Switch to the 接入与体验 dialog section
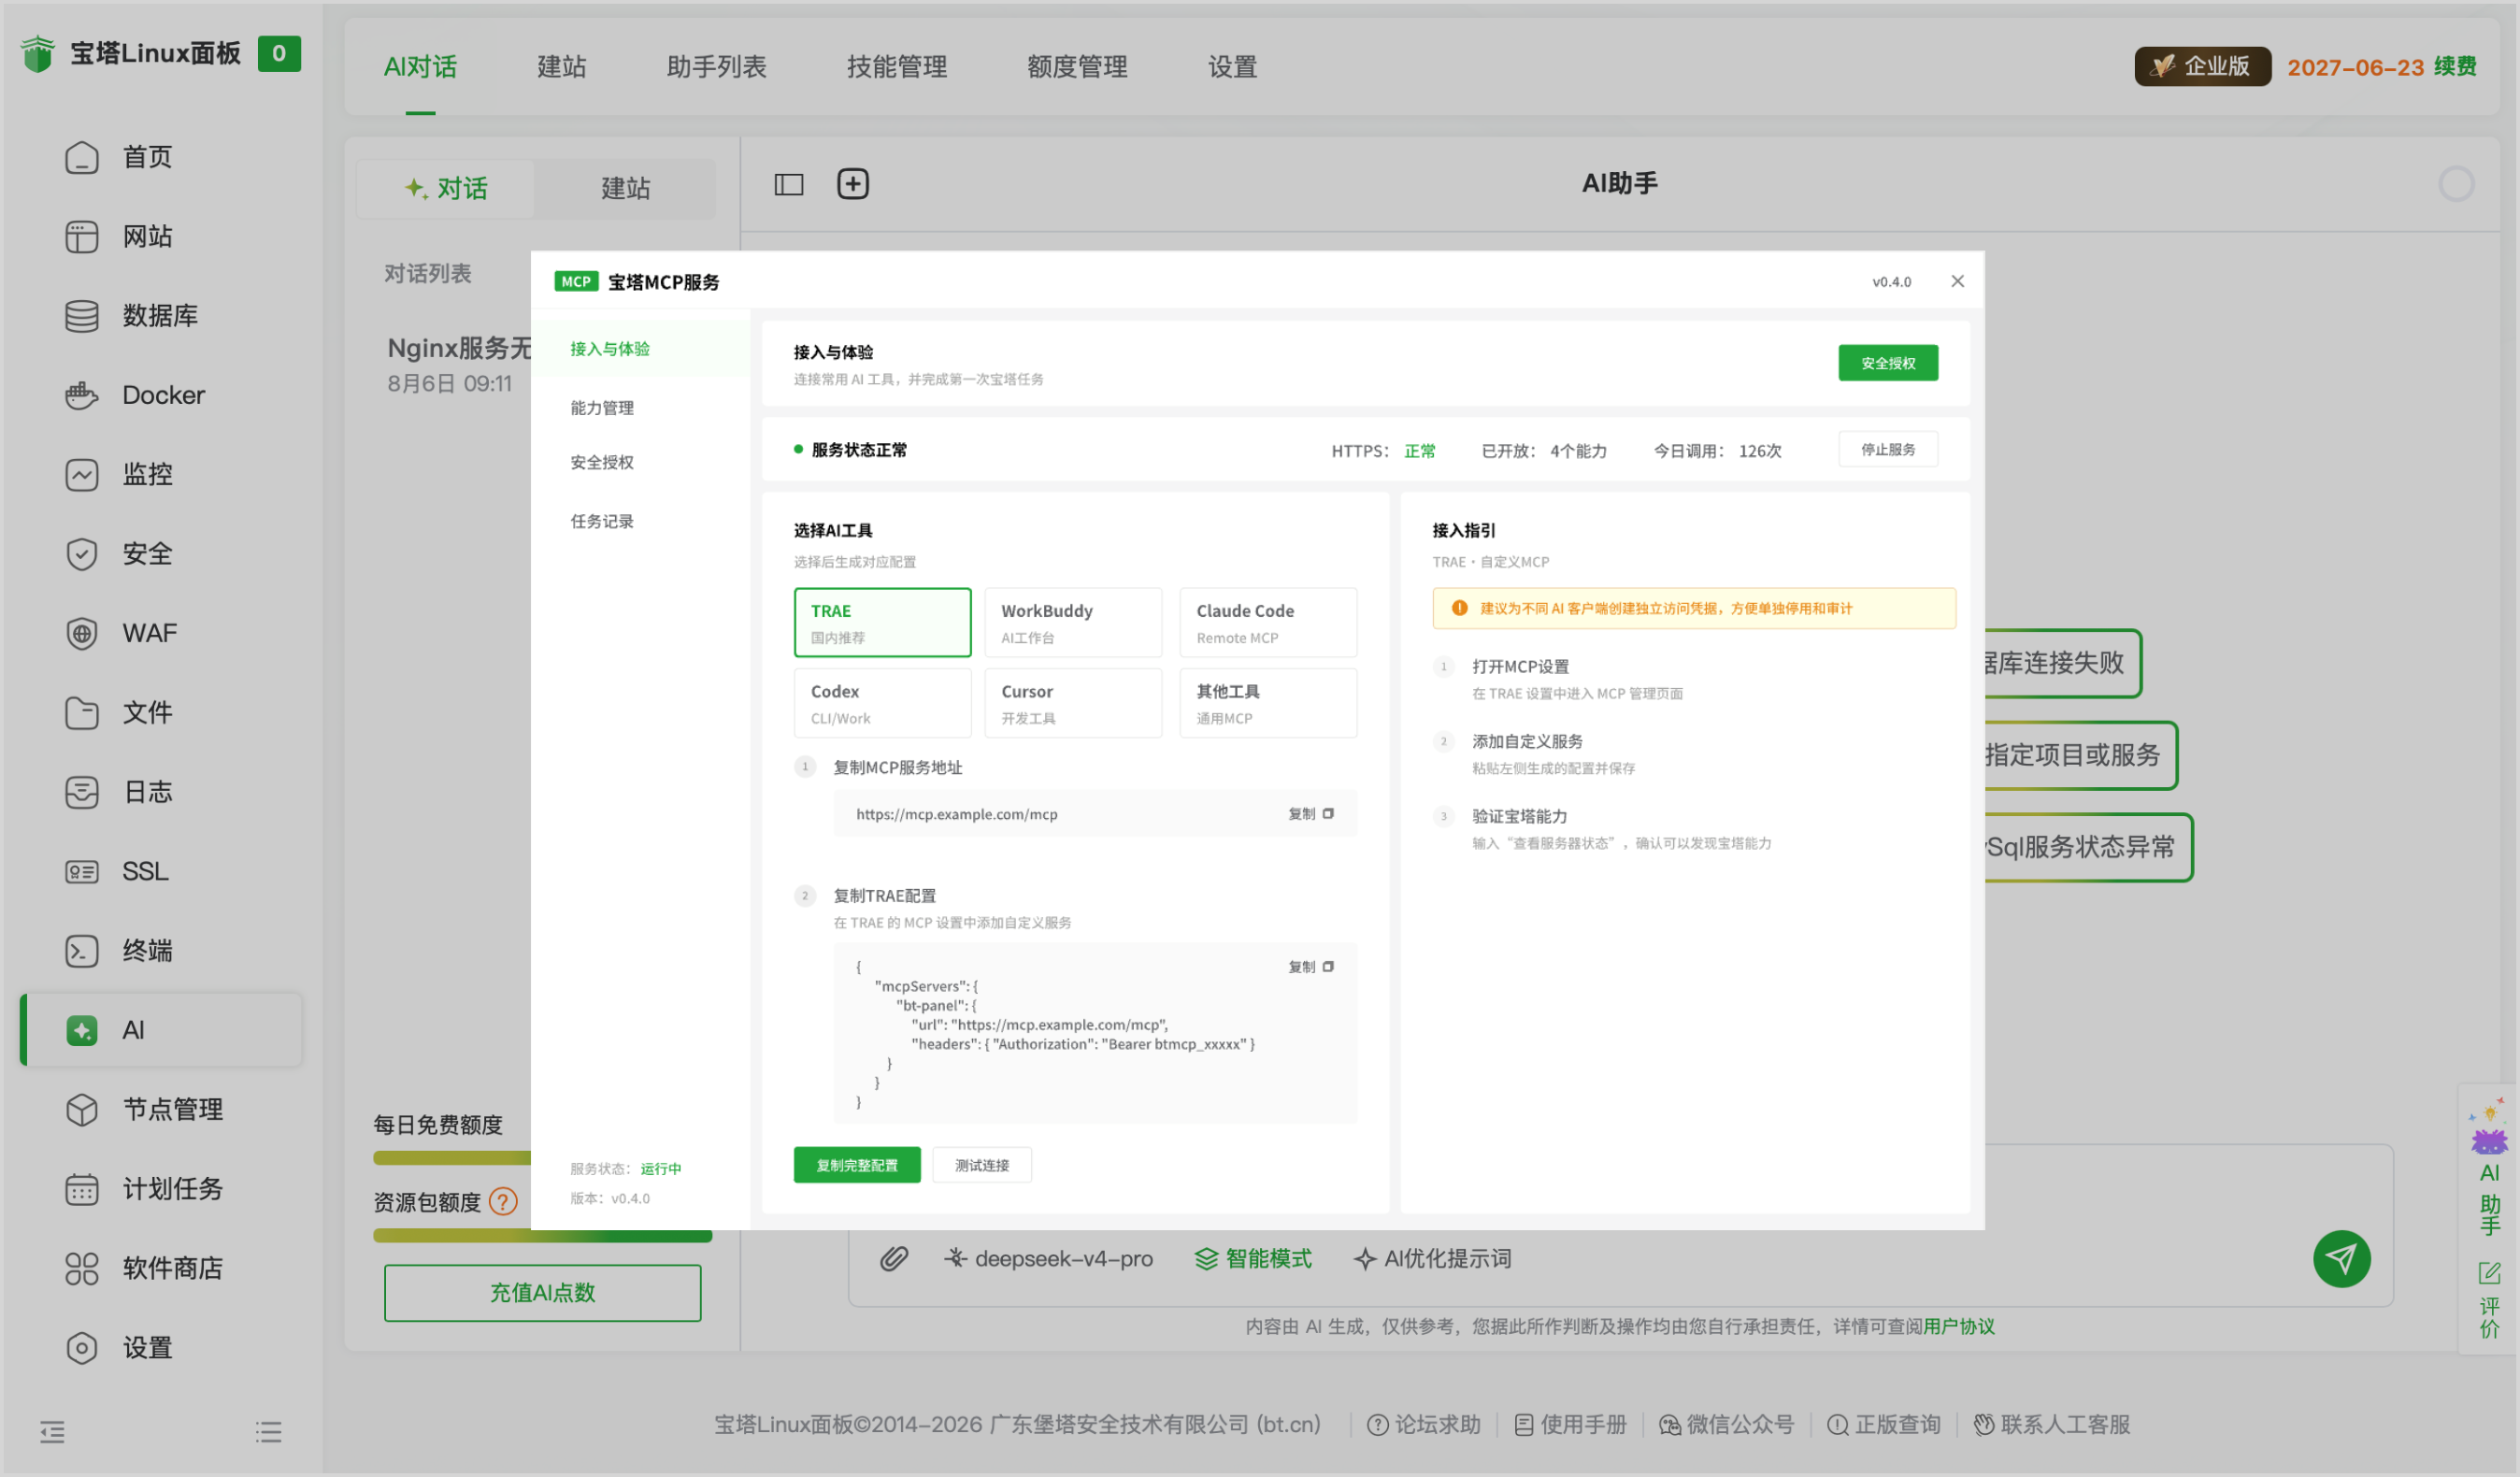Screen dimensions: 2520x1477 640,349
